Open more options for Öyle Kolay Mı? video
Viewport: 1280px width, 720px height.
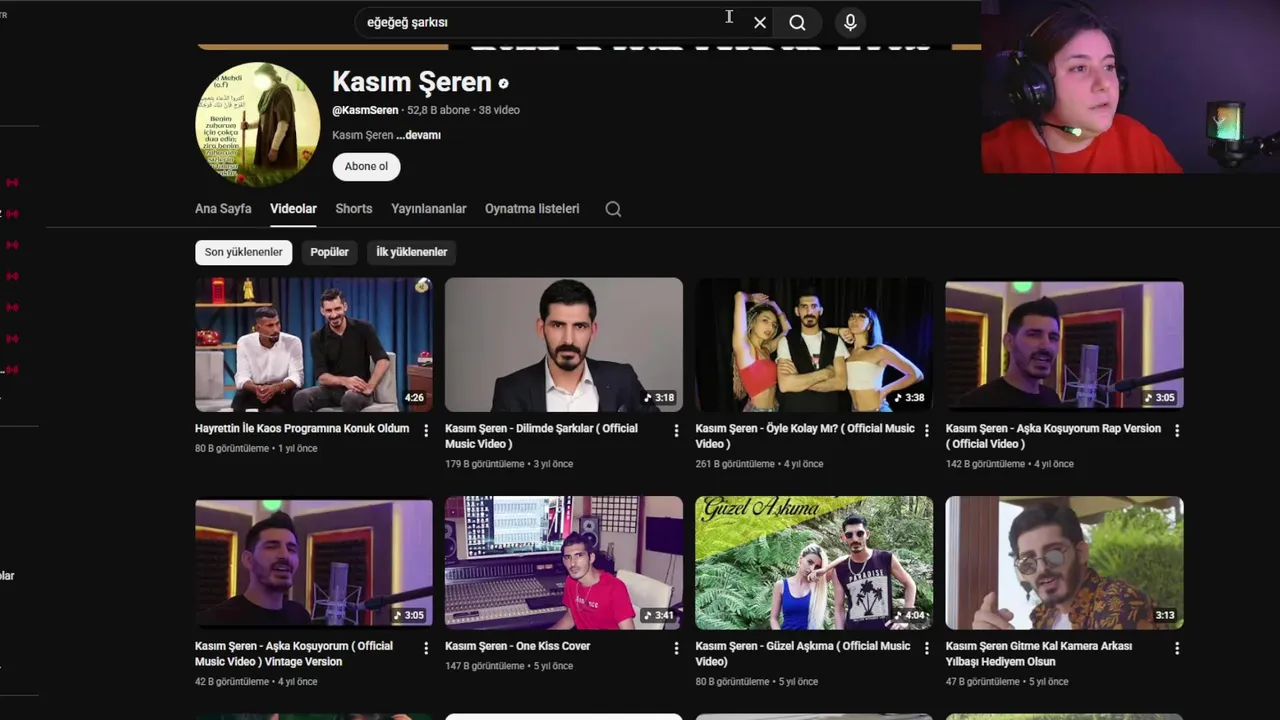tap(926, 430)
